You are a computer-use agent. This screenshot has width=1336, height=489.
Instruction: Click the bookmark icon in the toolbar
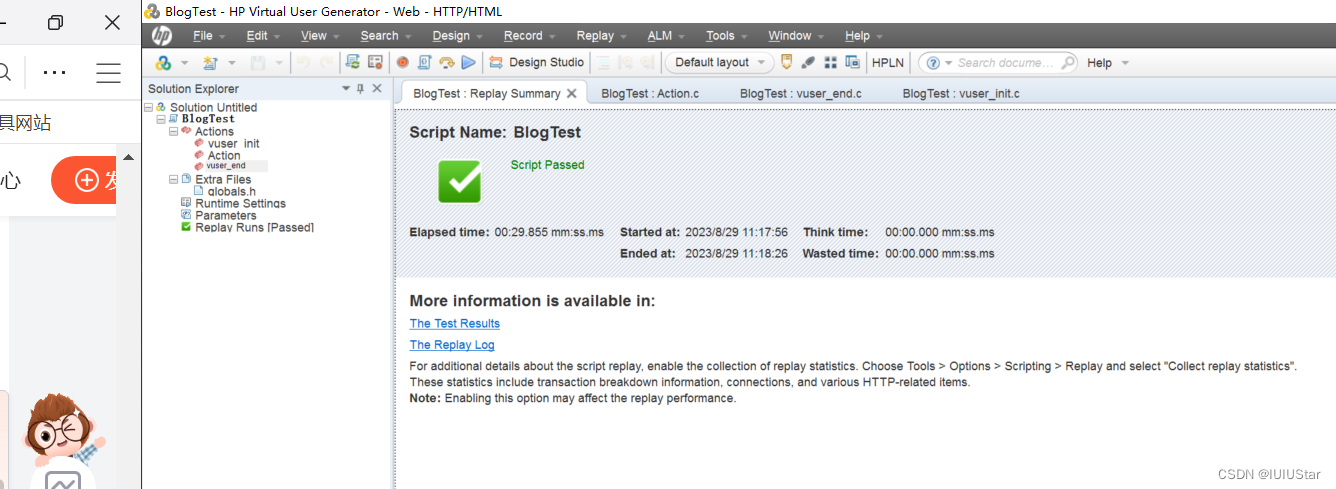tap(787, 62)
